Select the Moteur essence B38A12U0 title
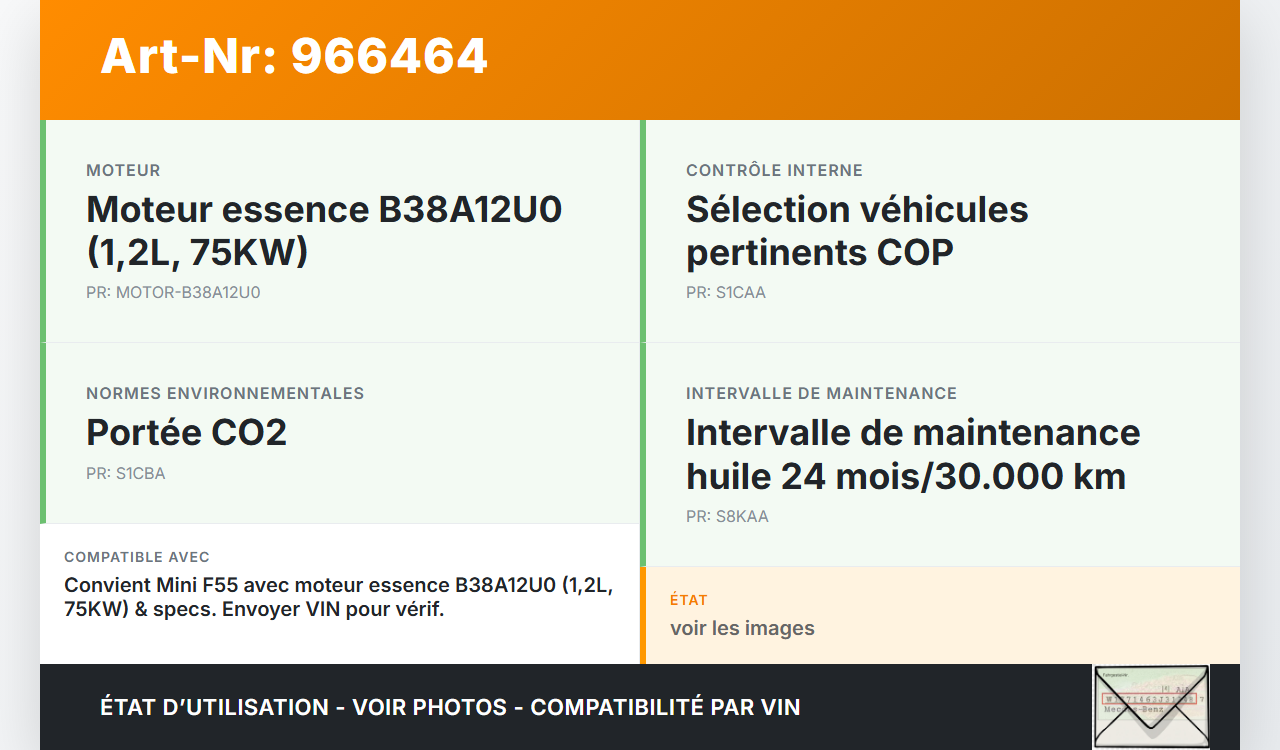The height and width of the screenshot is (750, 1280). pyautogui.click(x=324, y=230)
